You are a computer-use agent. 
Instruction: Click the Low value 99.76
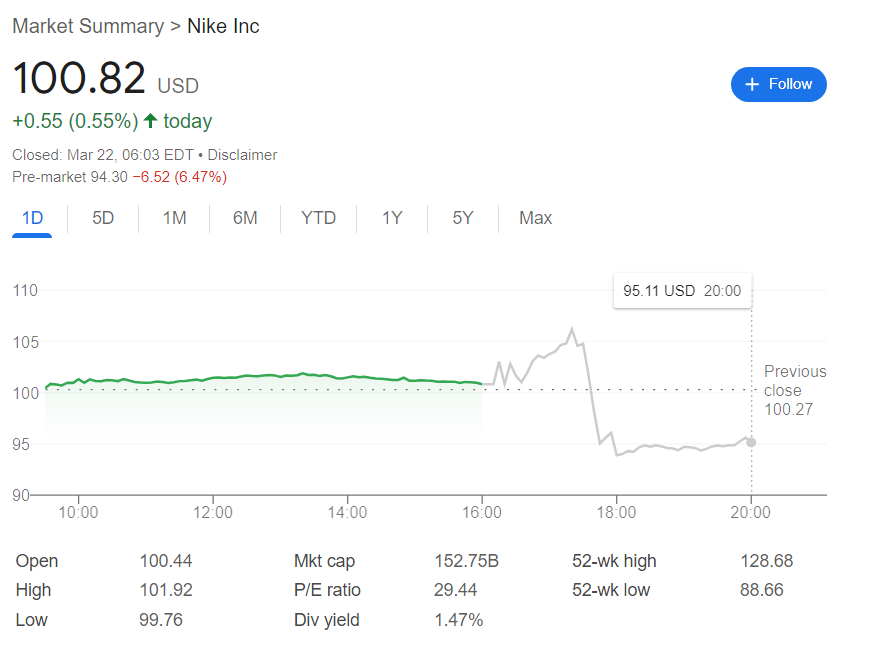(161, 620)
